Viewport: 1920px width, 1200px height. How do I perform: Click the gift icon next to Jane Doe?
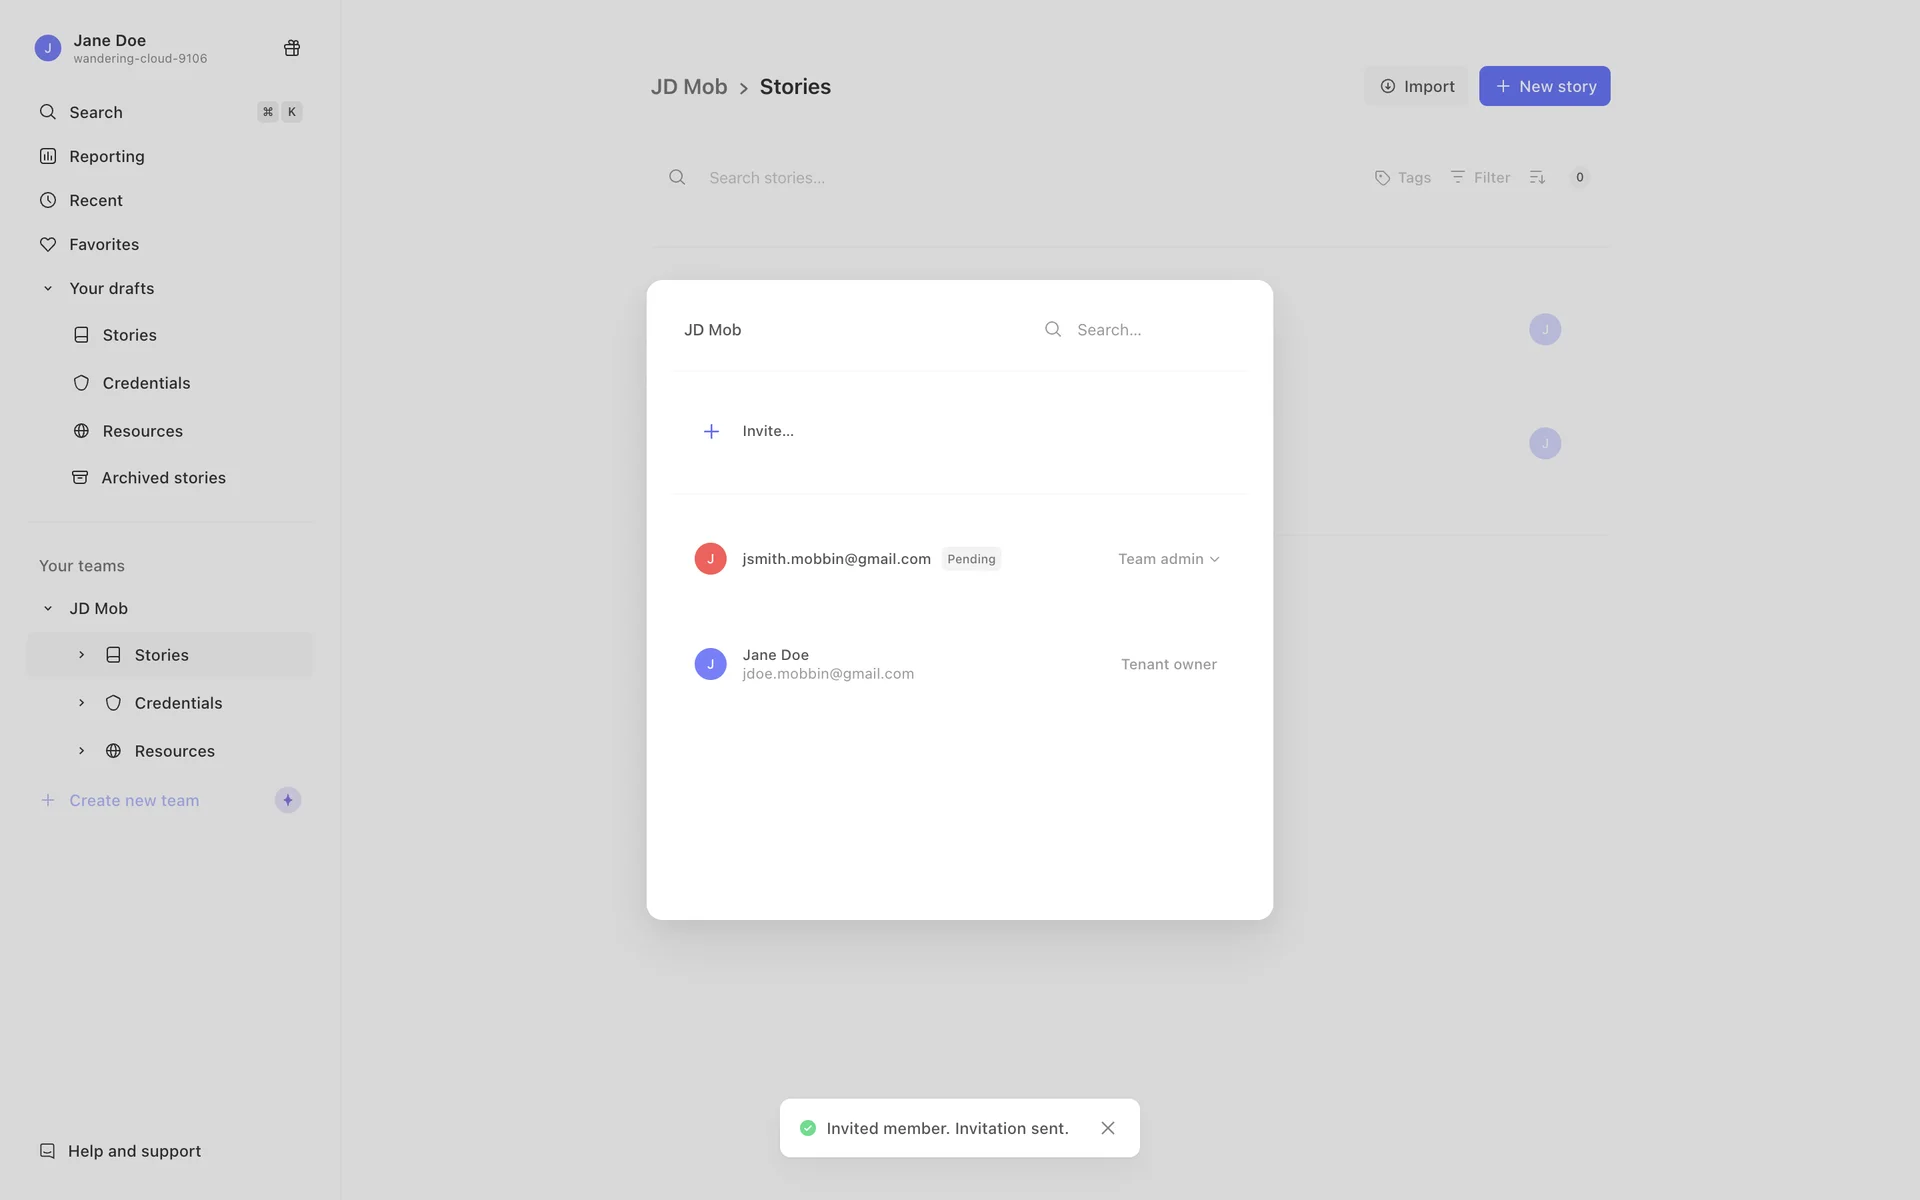tap(292, 48)
